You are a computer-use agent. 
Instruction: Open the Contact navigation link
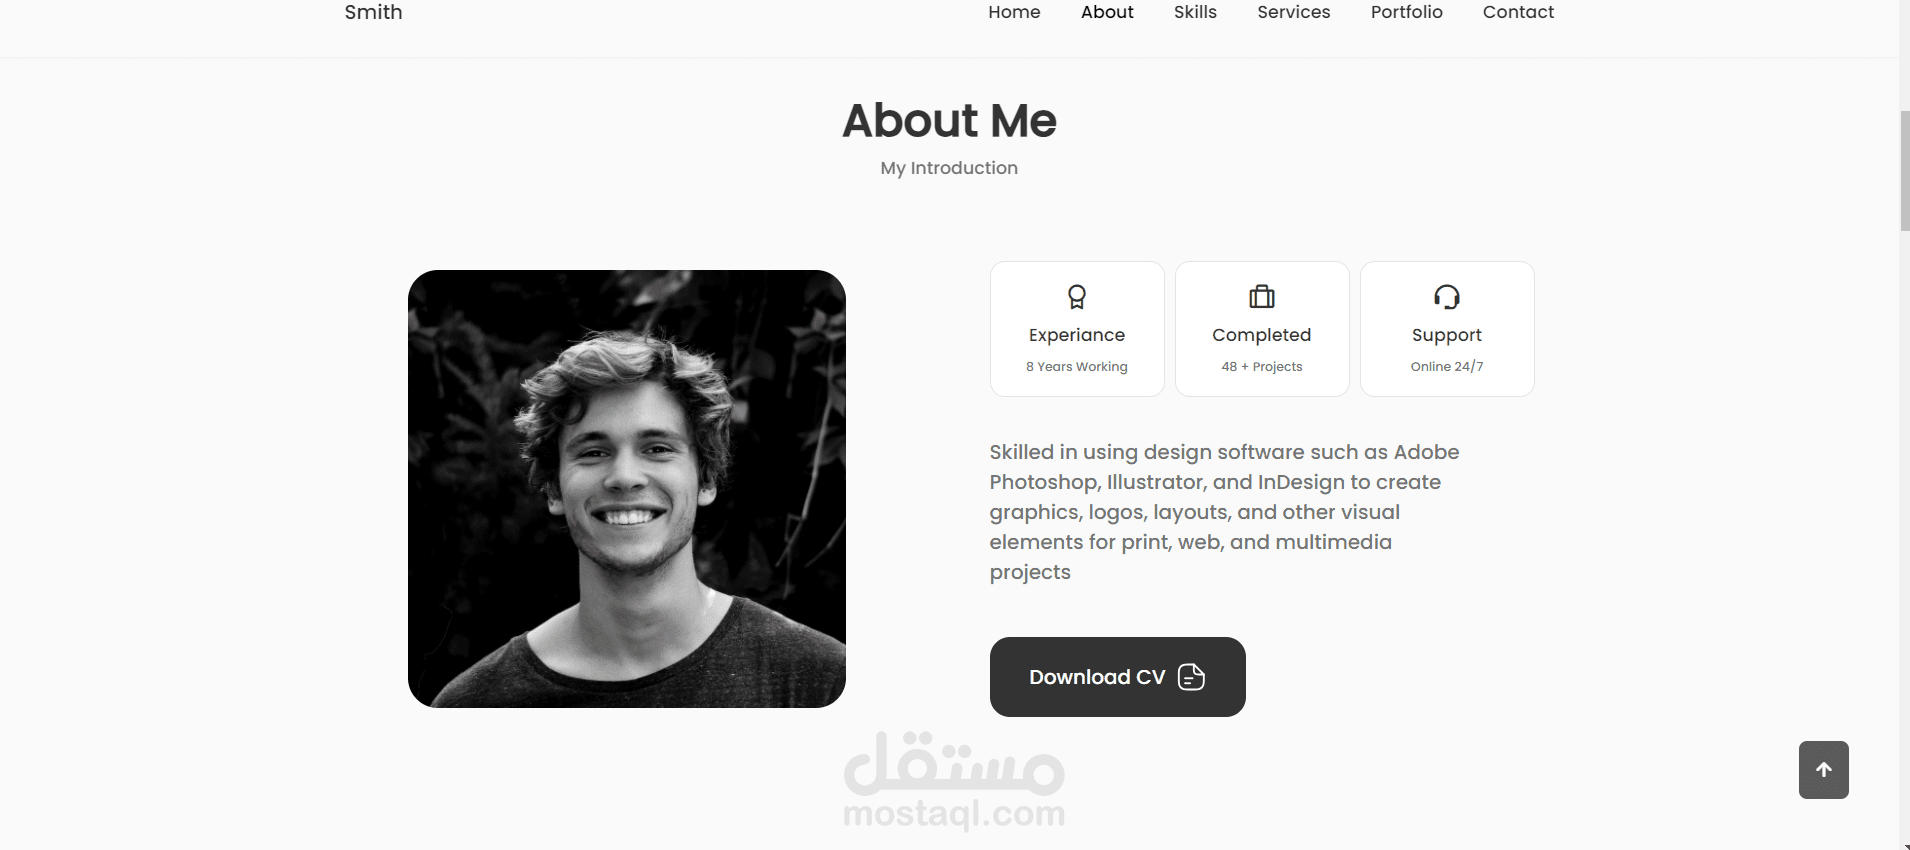coord(1518,12)
